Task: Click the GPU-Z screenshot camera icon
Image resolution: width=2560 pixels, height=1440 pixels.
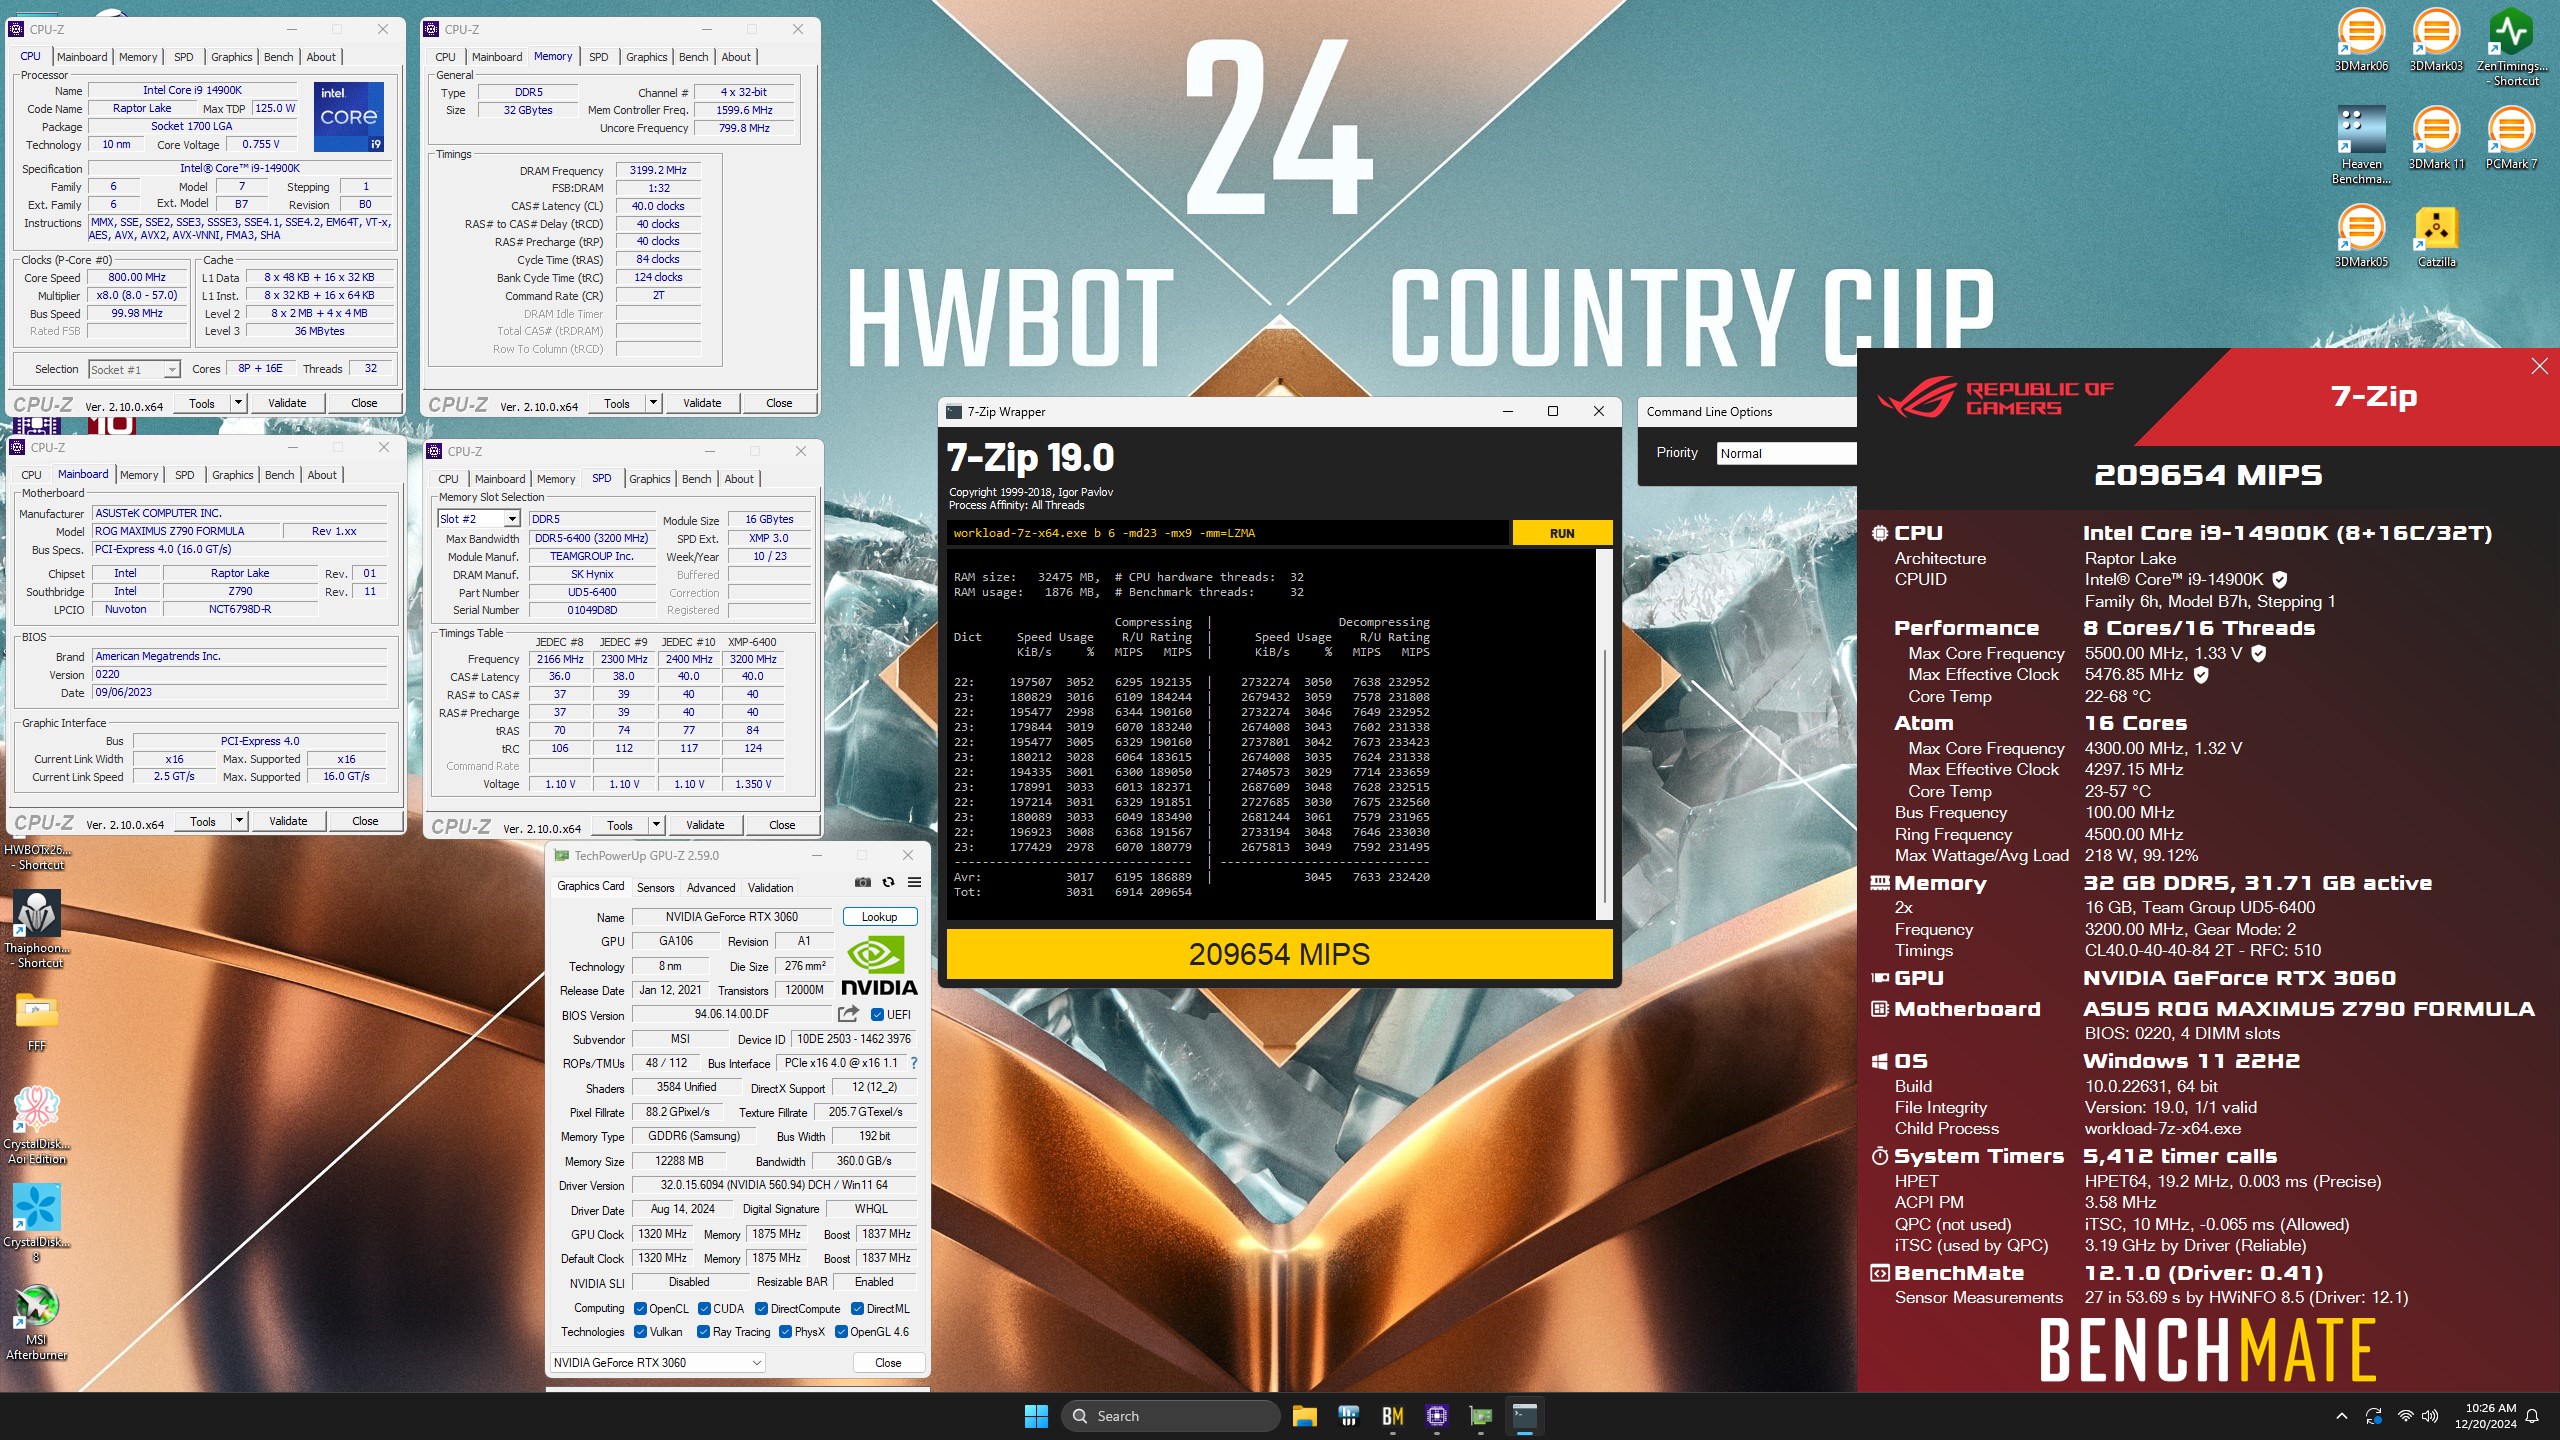Action: pyautogui.click(x=862, y=882)
